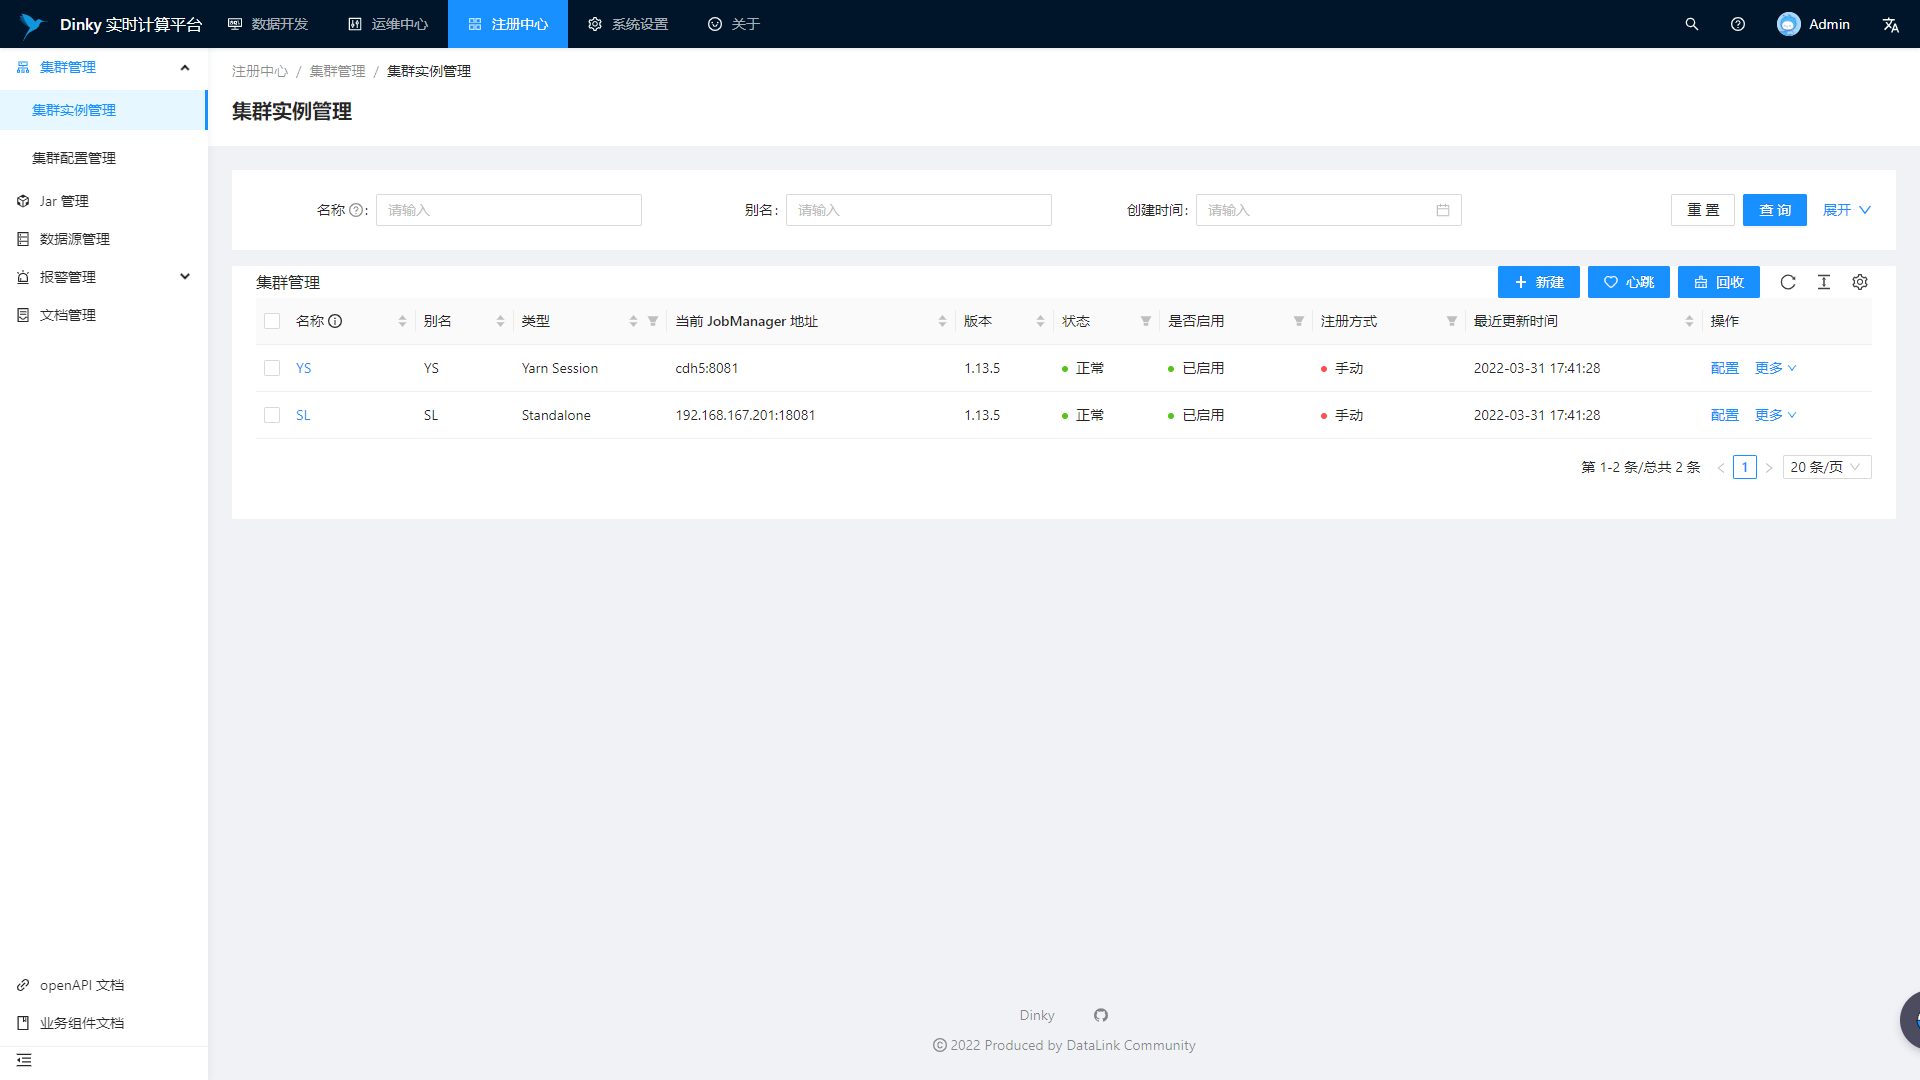Click the Admin avatar icon
1920x1080 pixels.
(x=1788, y=24)
